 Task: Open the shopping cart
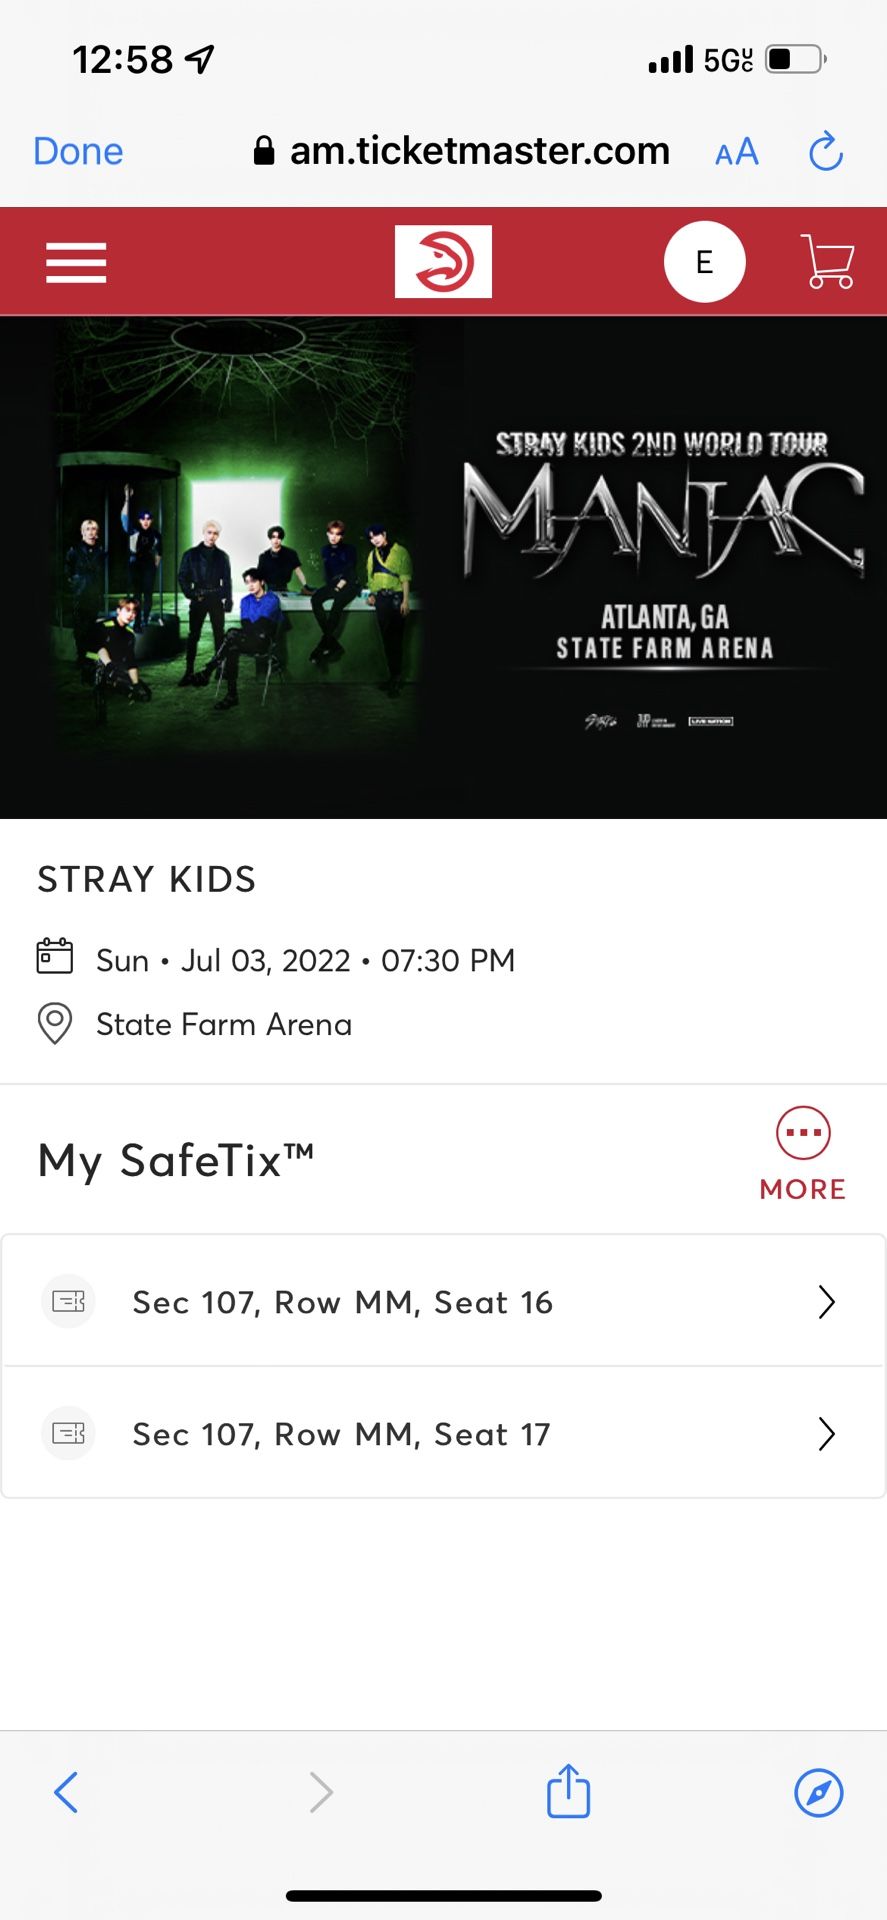coord(828,262)
